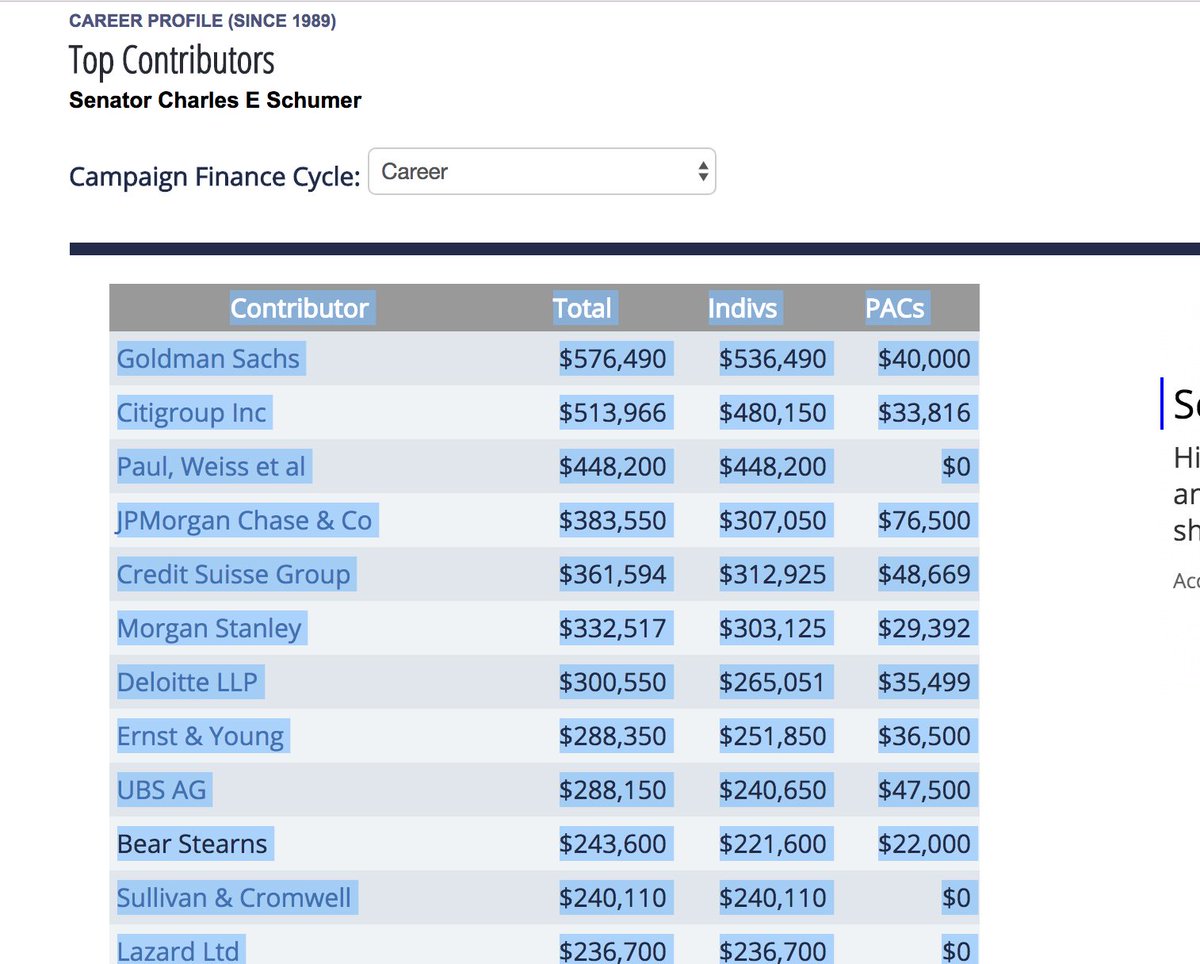1200x964 pixels.
Task: Click the Senator Charles E Schumer name
Action: tap(215, 100)
